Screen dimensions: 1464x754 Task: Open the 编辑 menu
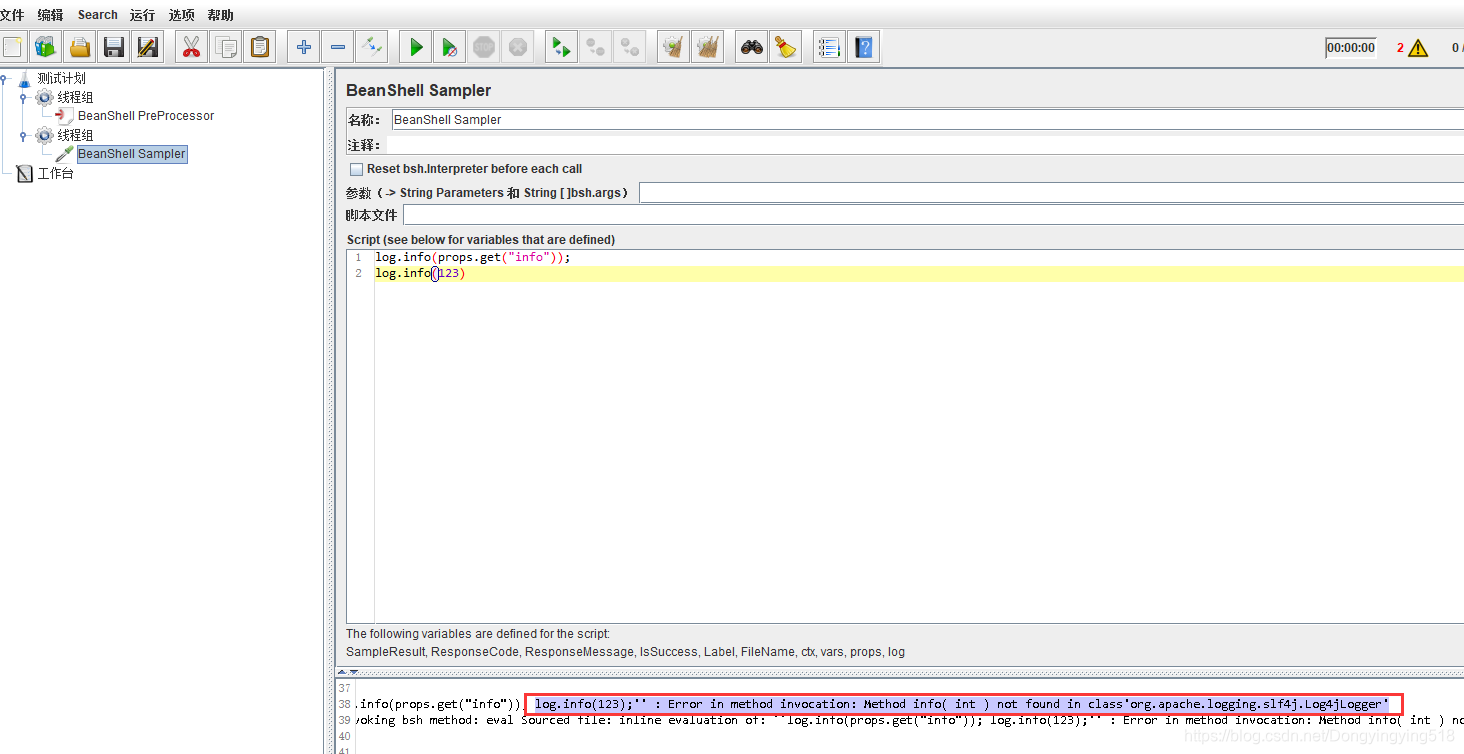(x=50, y=15)
